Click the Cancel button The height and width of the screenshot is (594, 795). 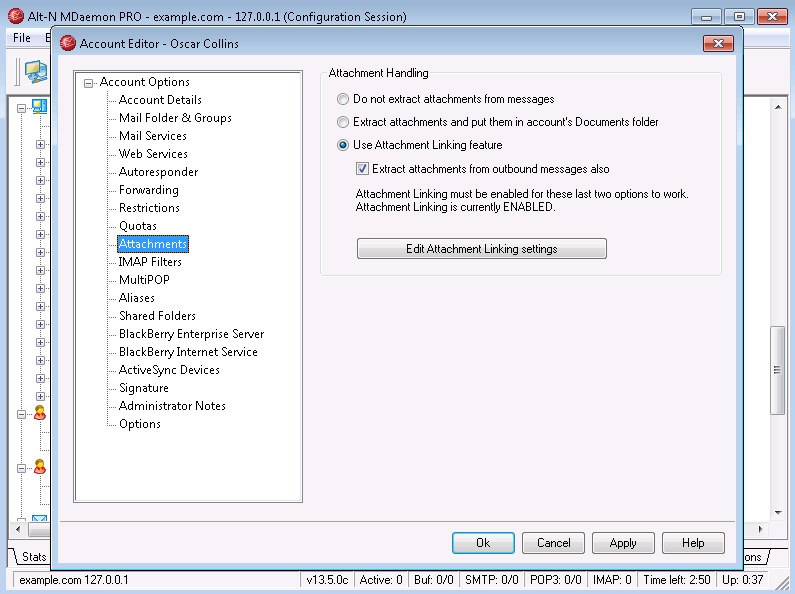coord(553,543)
